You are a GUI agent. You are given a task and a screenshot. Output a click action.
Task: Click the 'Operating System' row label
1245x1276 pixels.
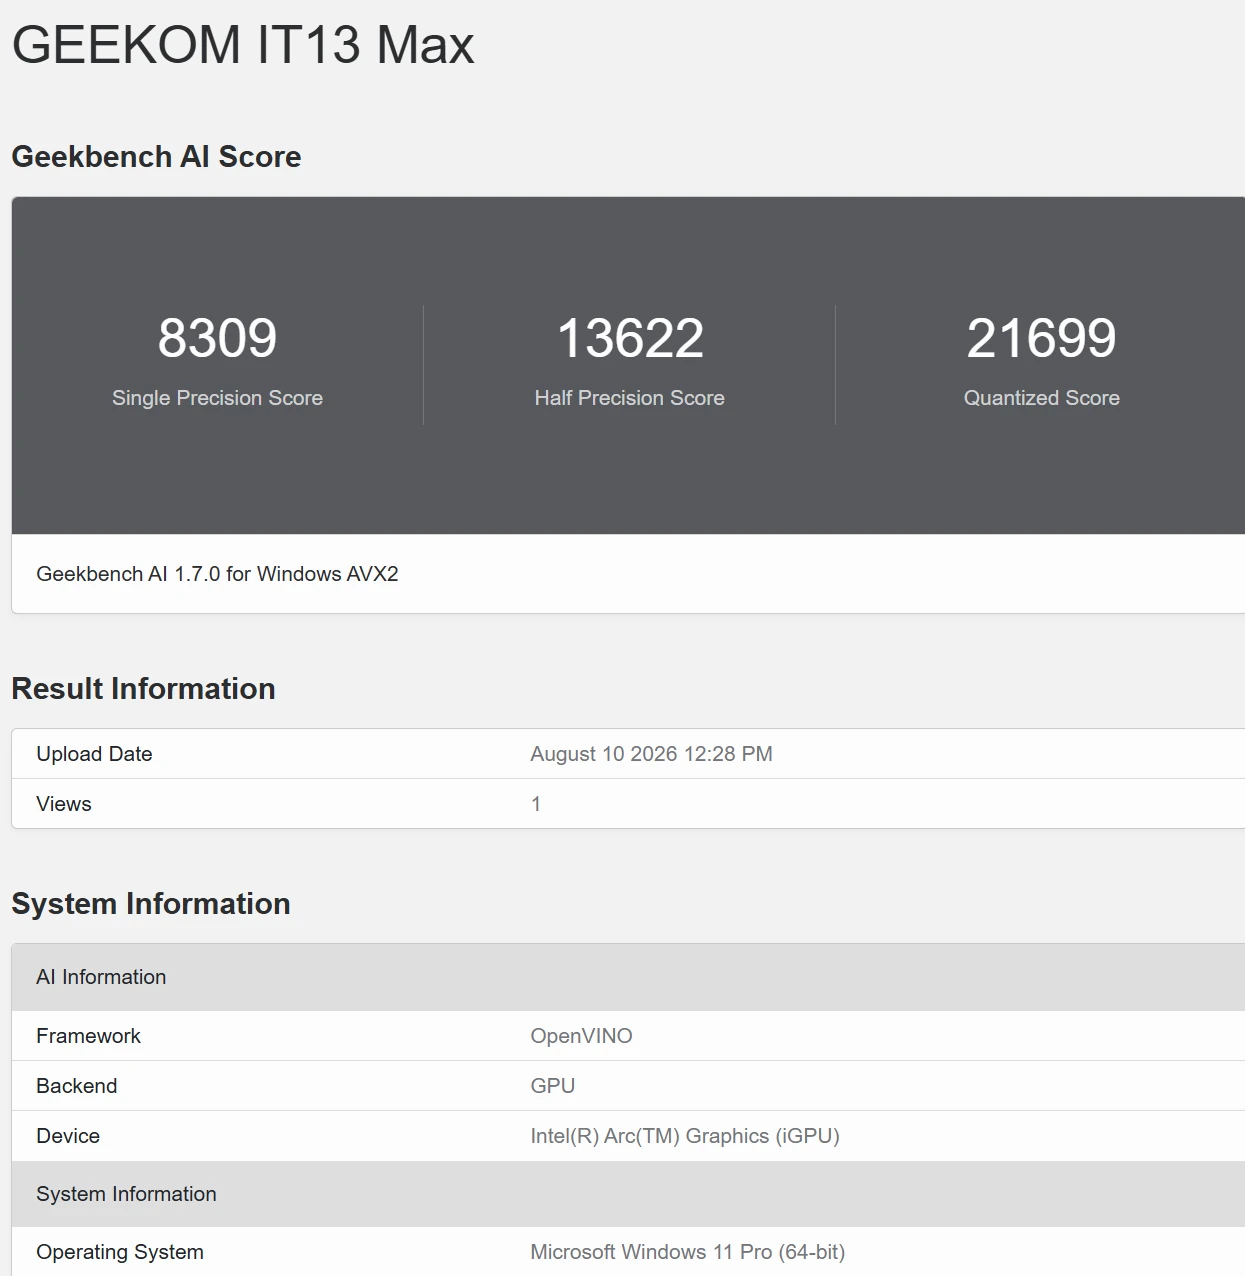tap(120, 1252)
